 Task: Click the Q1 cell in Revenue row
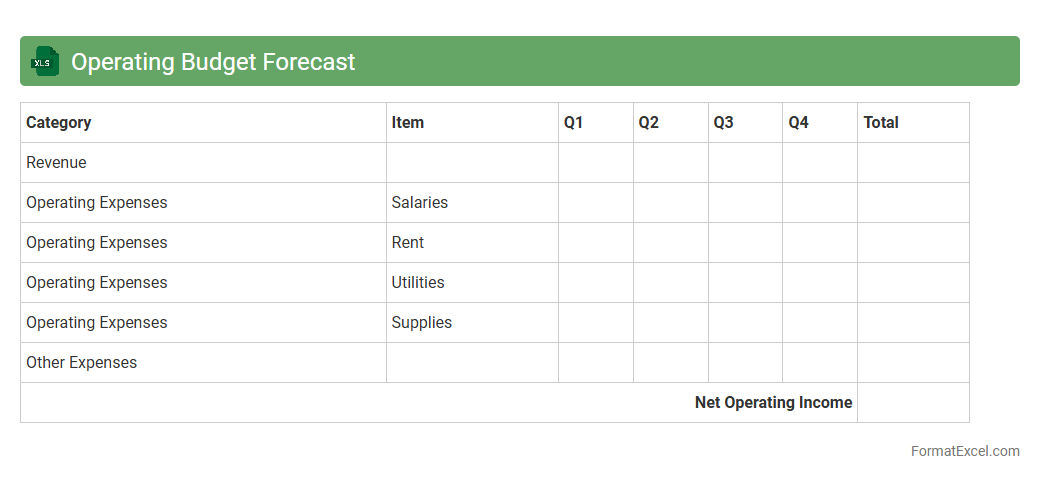point(596,163)
